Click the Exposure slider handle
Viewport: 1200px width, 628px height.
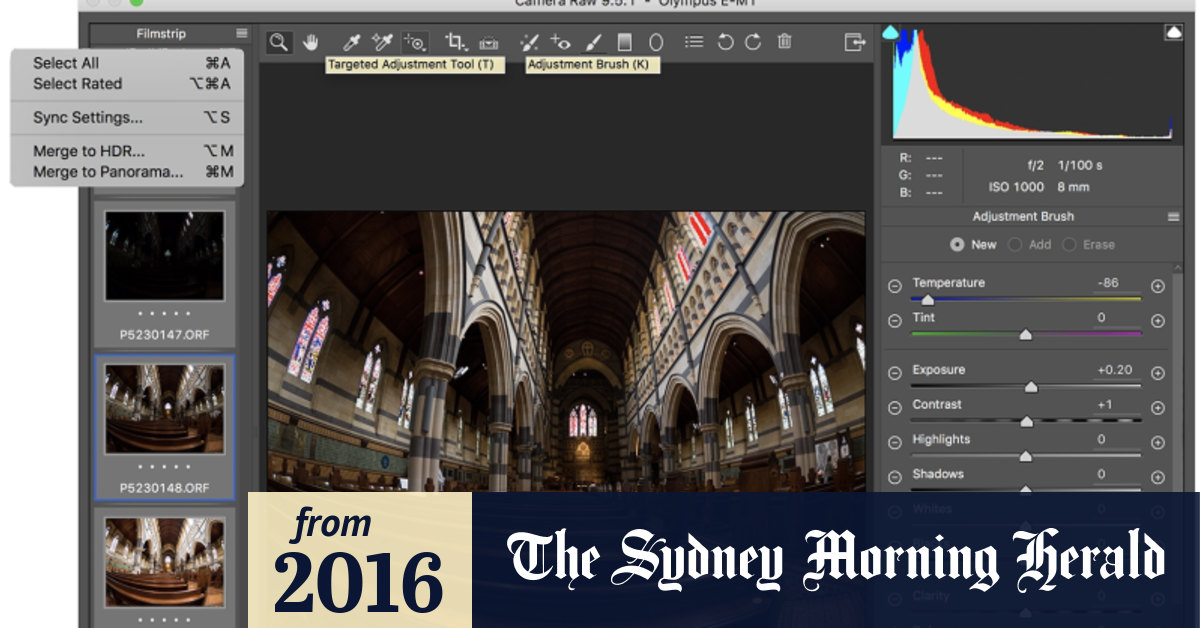1031,387
